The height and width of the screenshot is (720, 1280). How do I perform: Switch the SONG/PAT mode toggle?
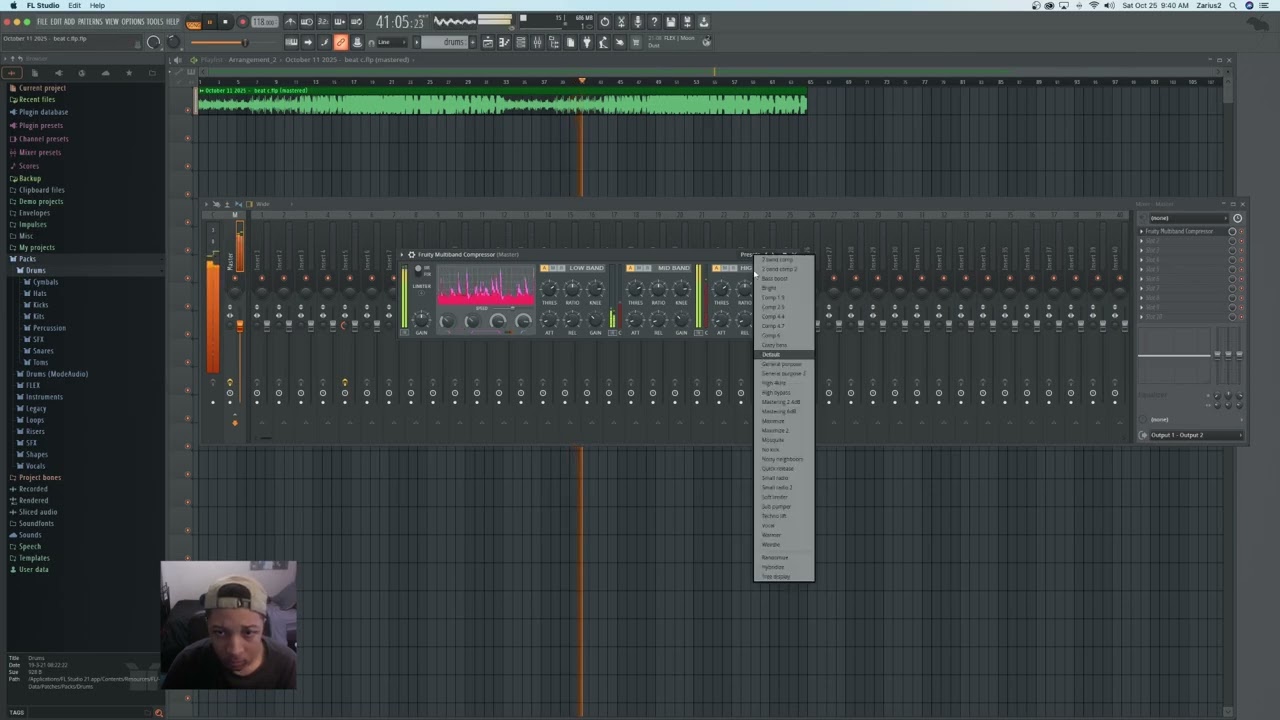(x=193, y=21)
